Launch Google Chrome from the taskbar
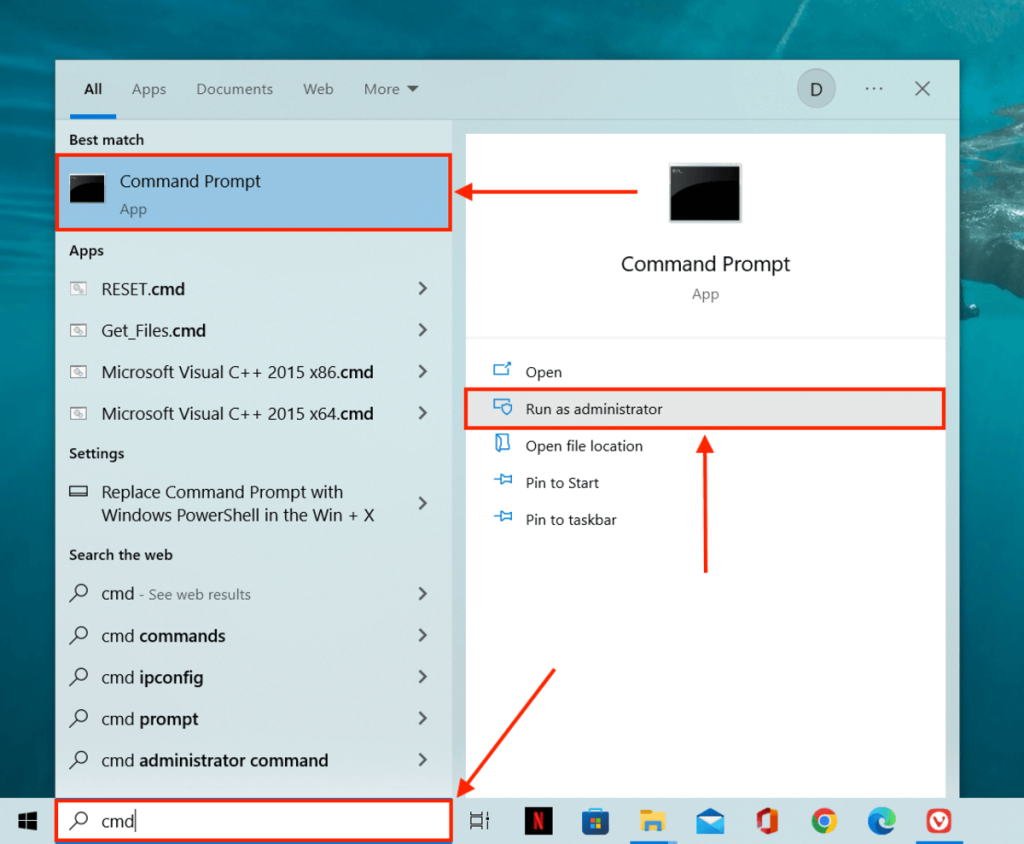The height and width of the screenshot is (844, 1024). [824, 821]
